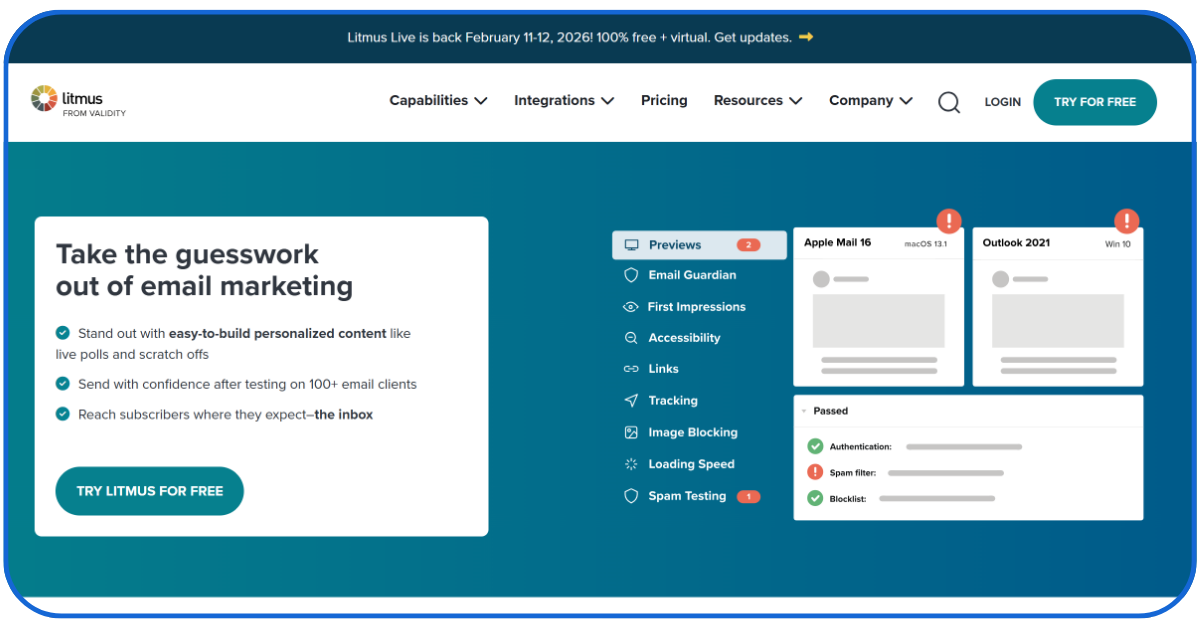Click the red 2 badge on Previews
This screenshot has width=1200, height=628.
point(749,245)
